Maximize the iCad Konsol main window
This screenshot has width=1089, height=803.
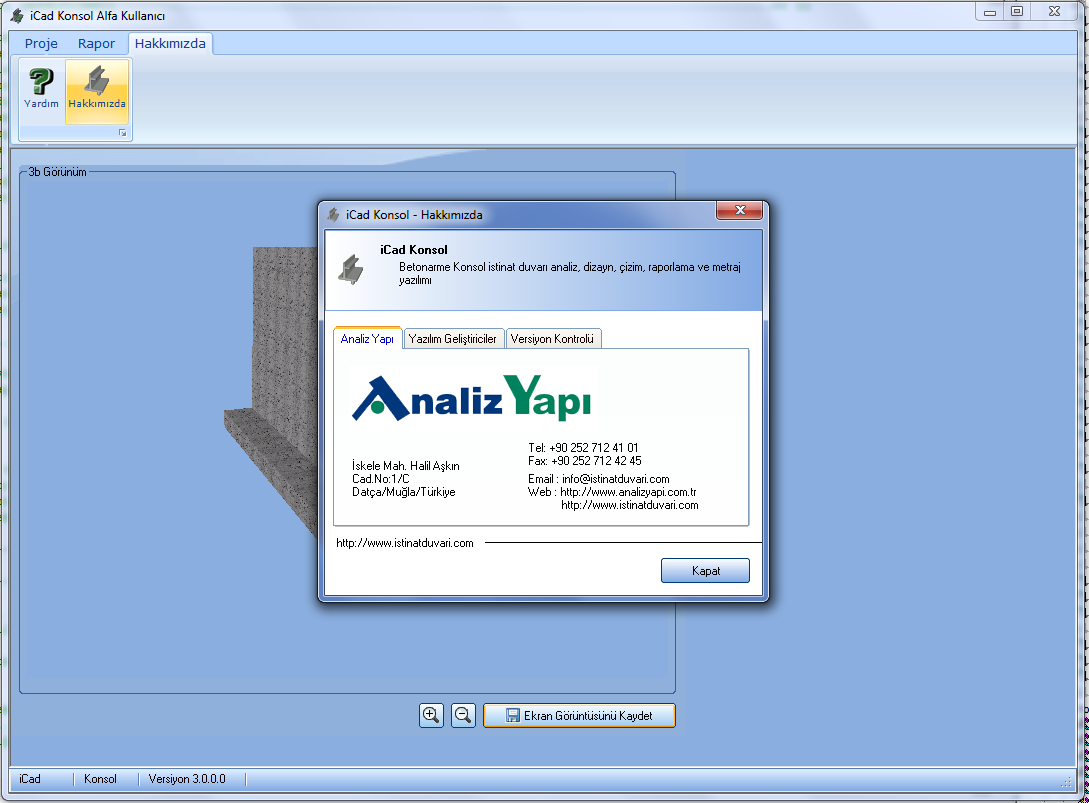coord(1017,11)
